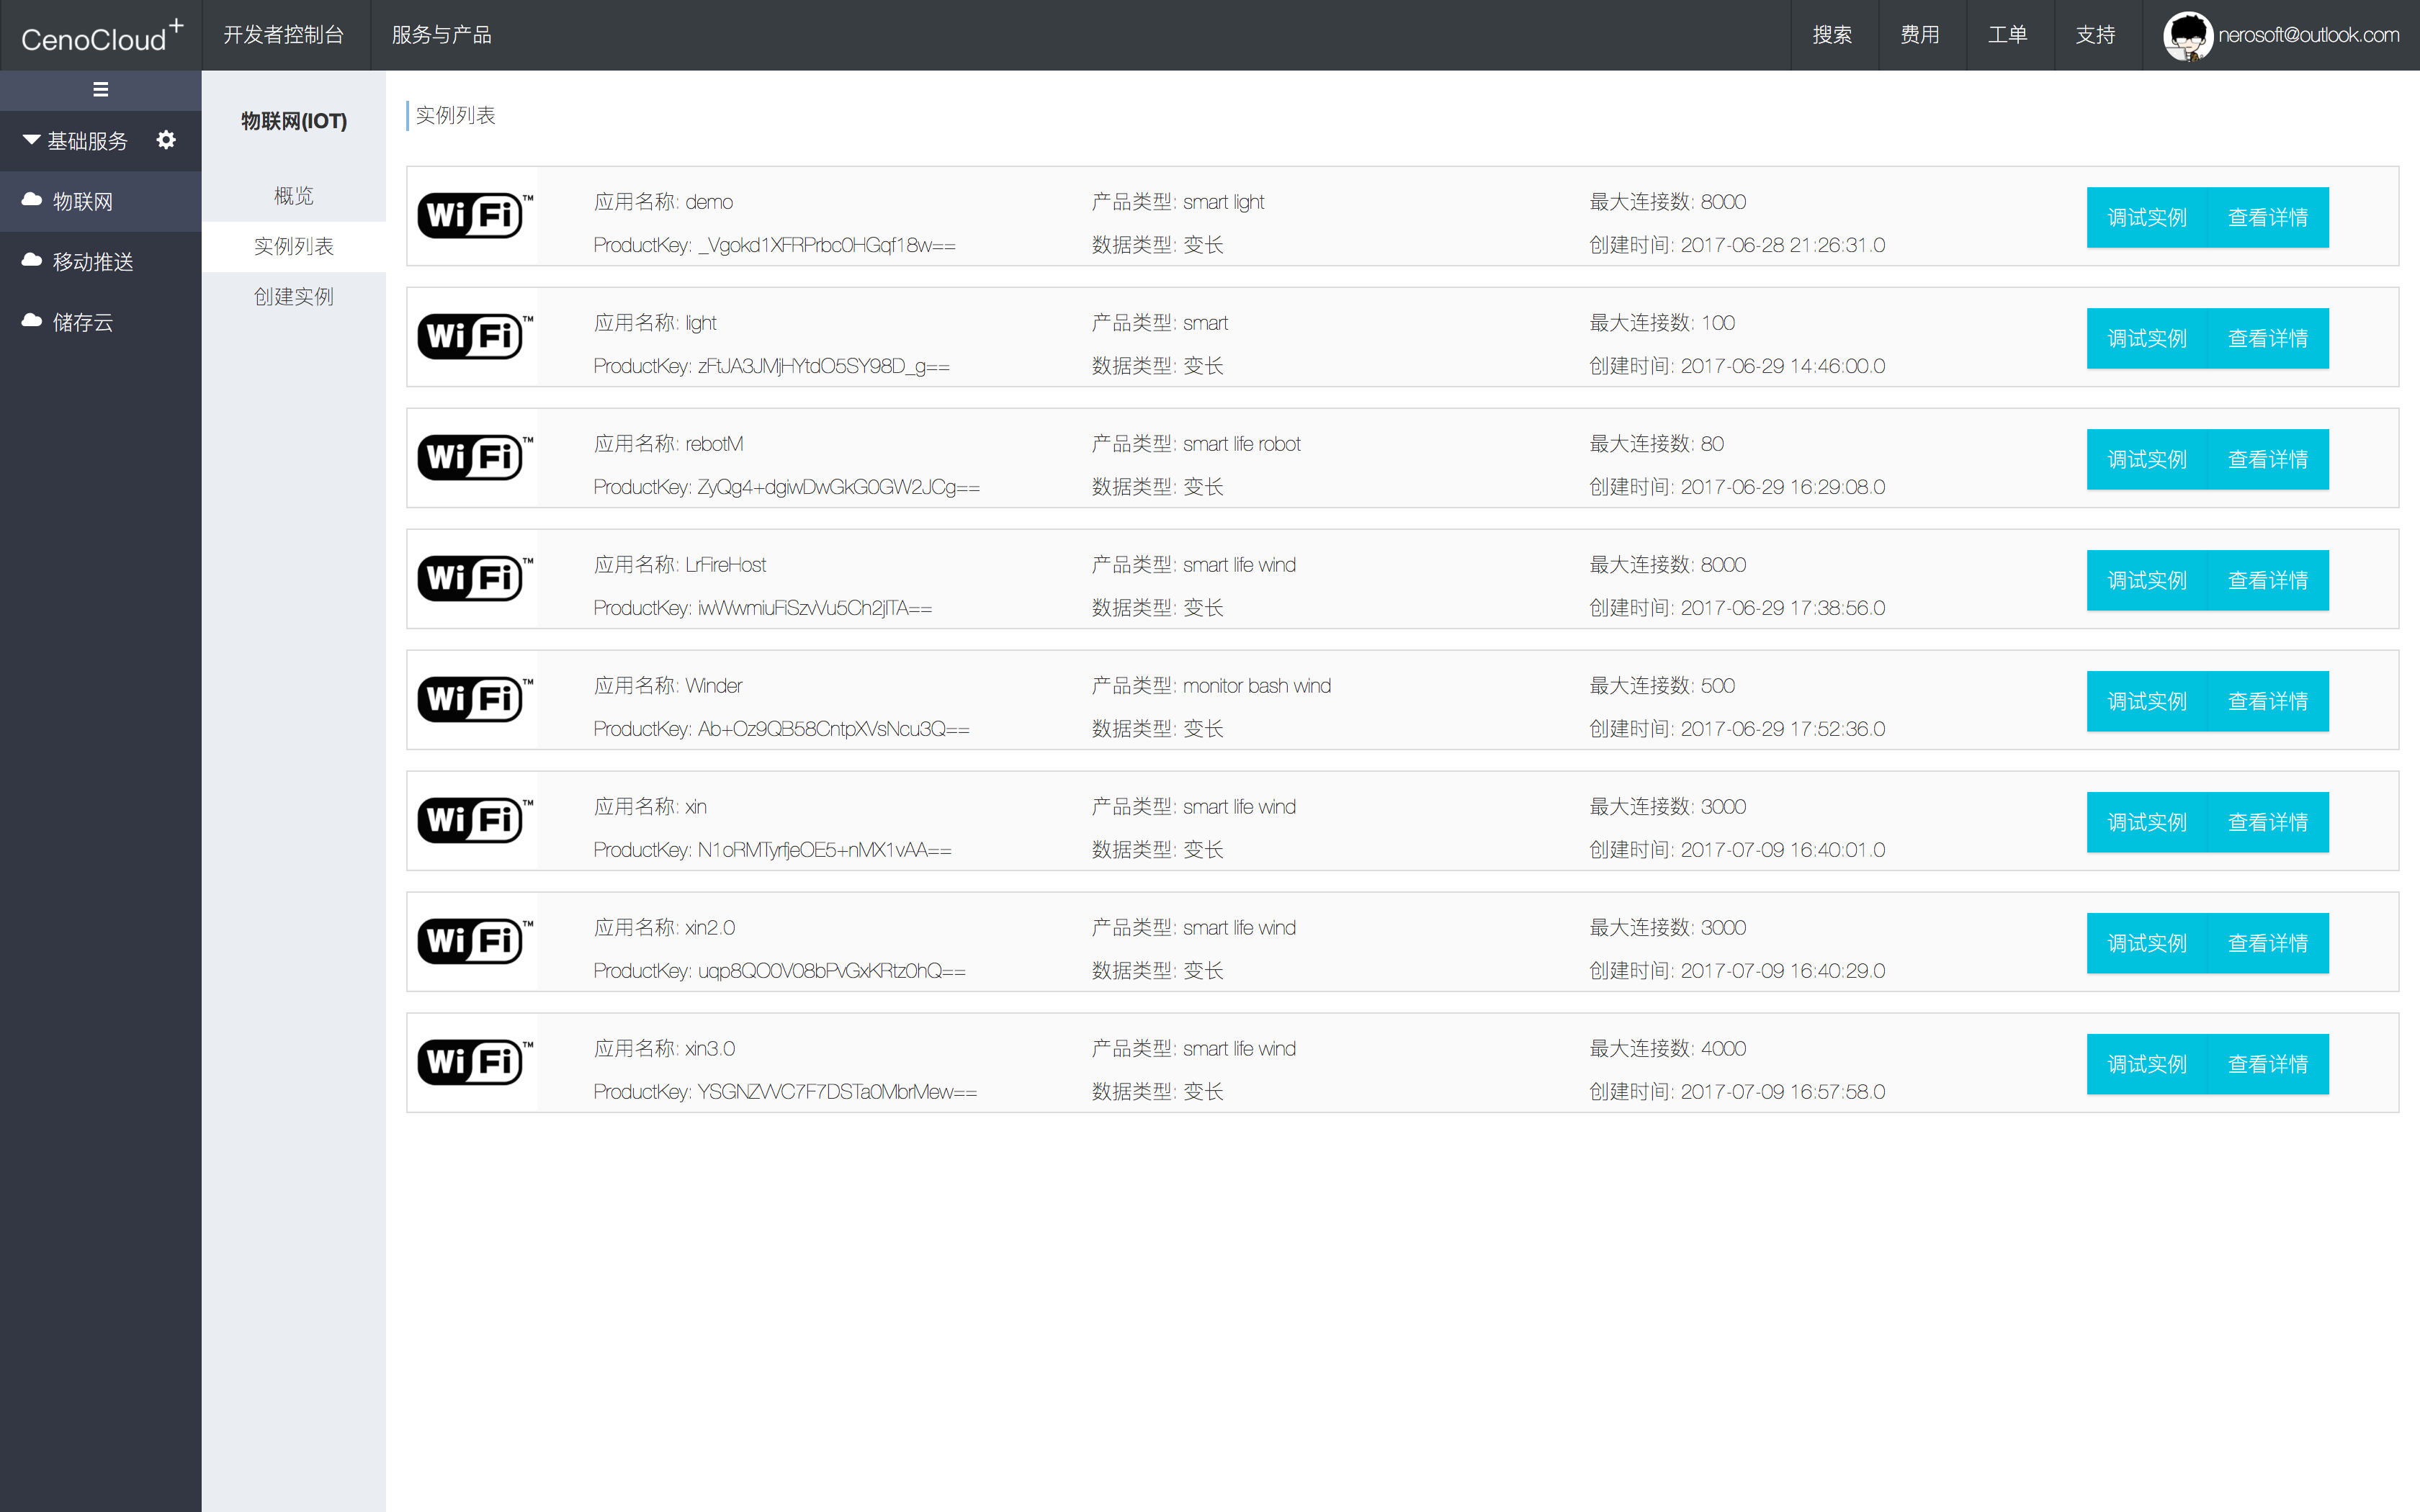Select 创建实例 in the IoT submenu
Screen dimensions: 2420x1512
[293, 297]
